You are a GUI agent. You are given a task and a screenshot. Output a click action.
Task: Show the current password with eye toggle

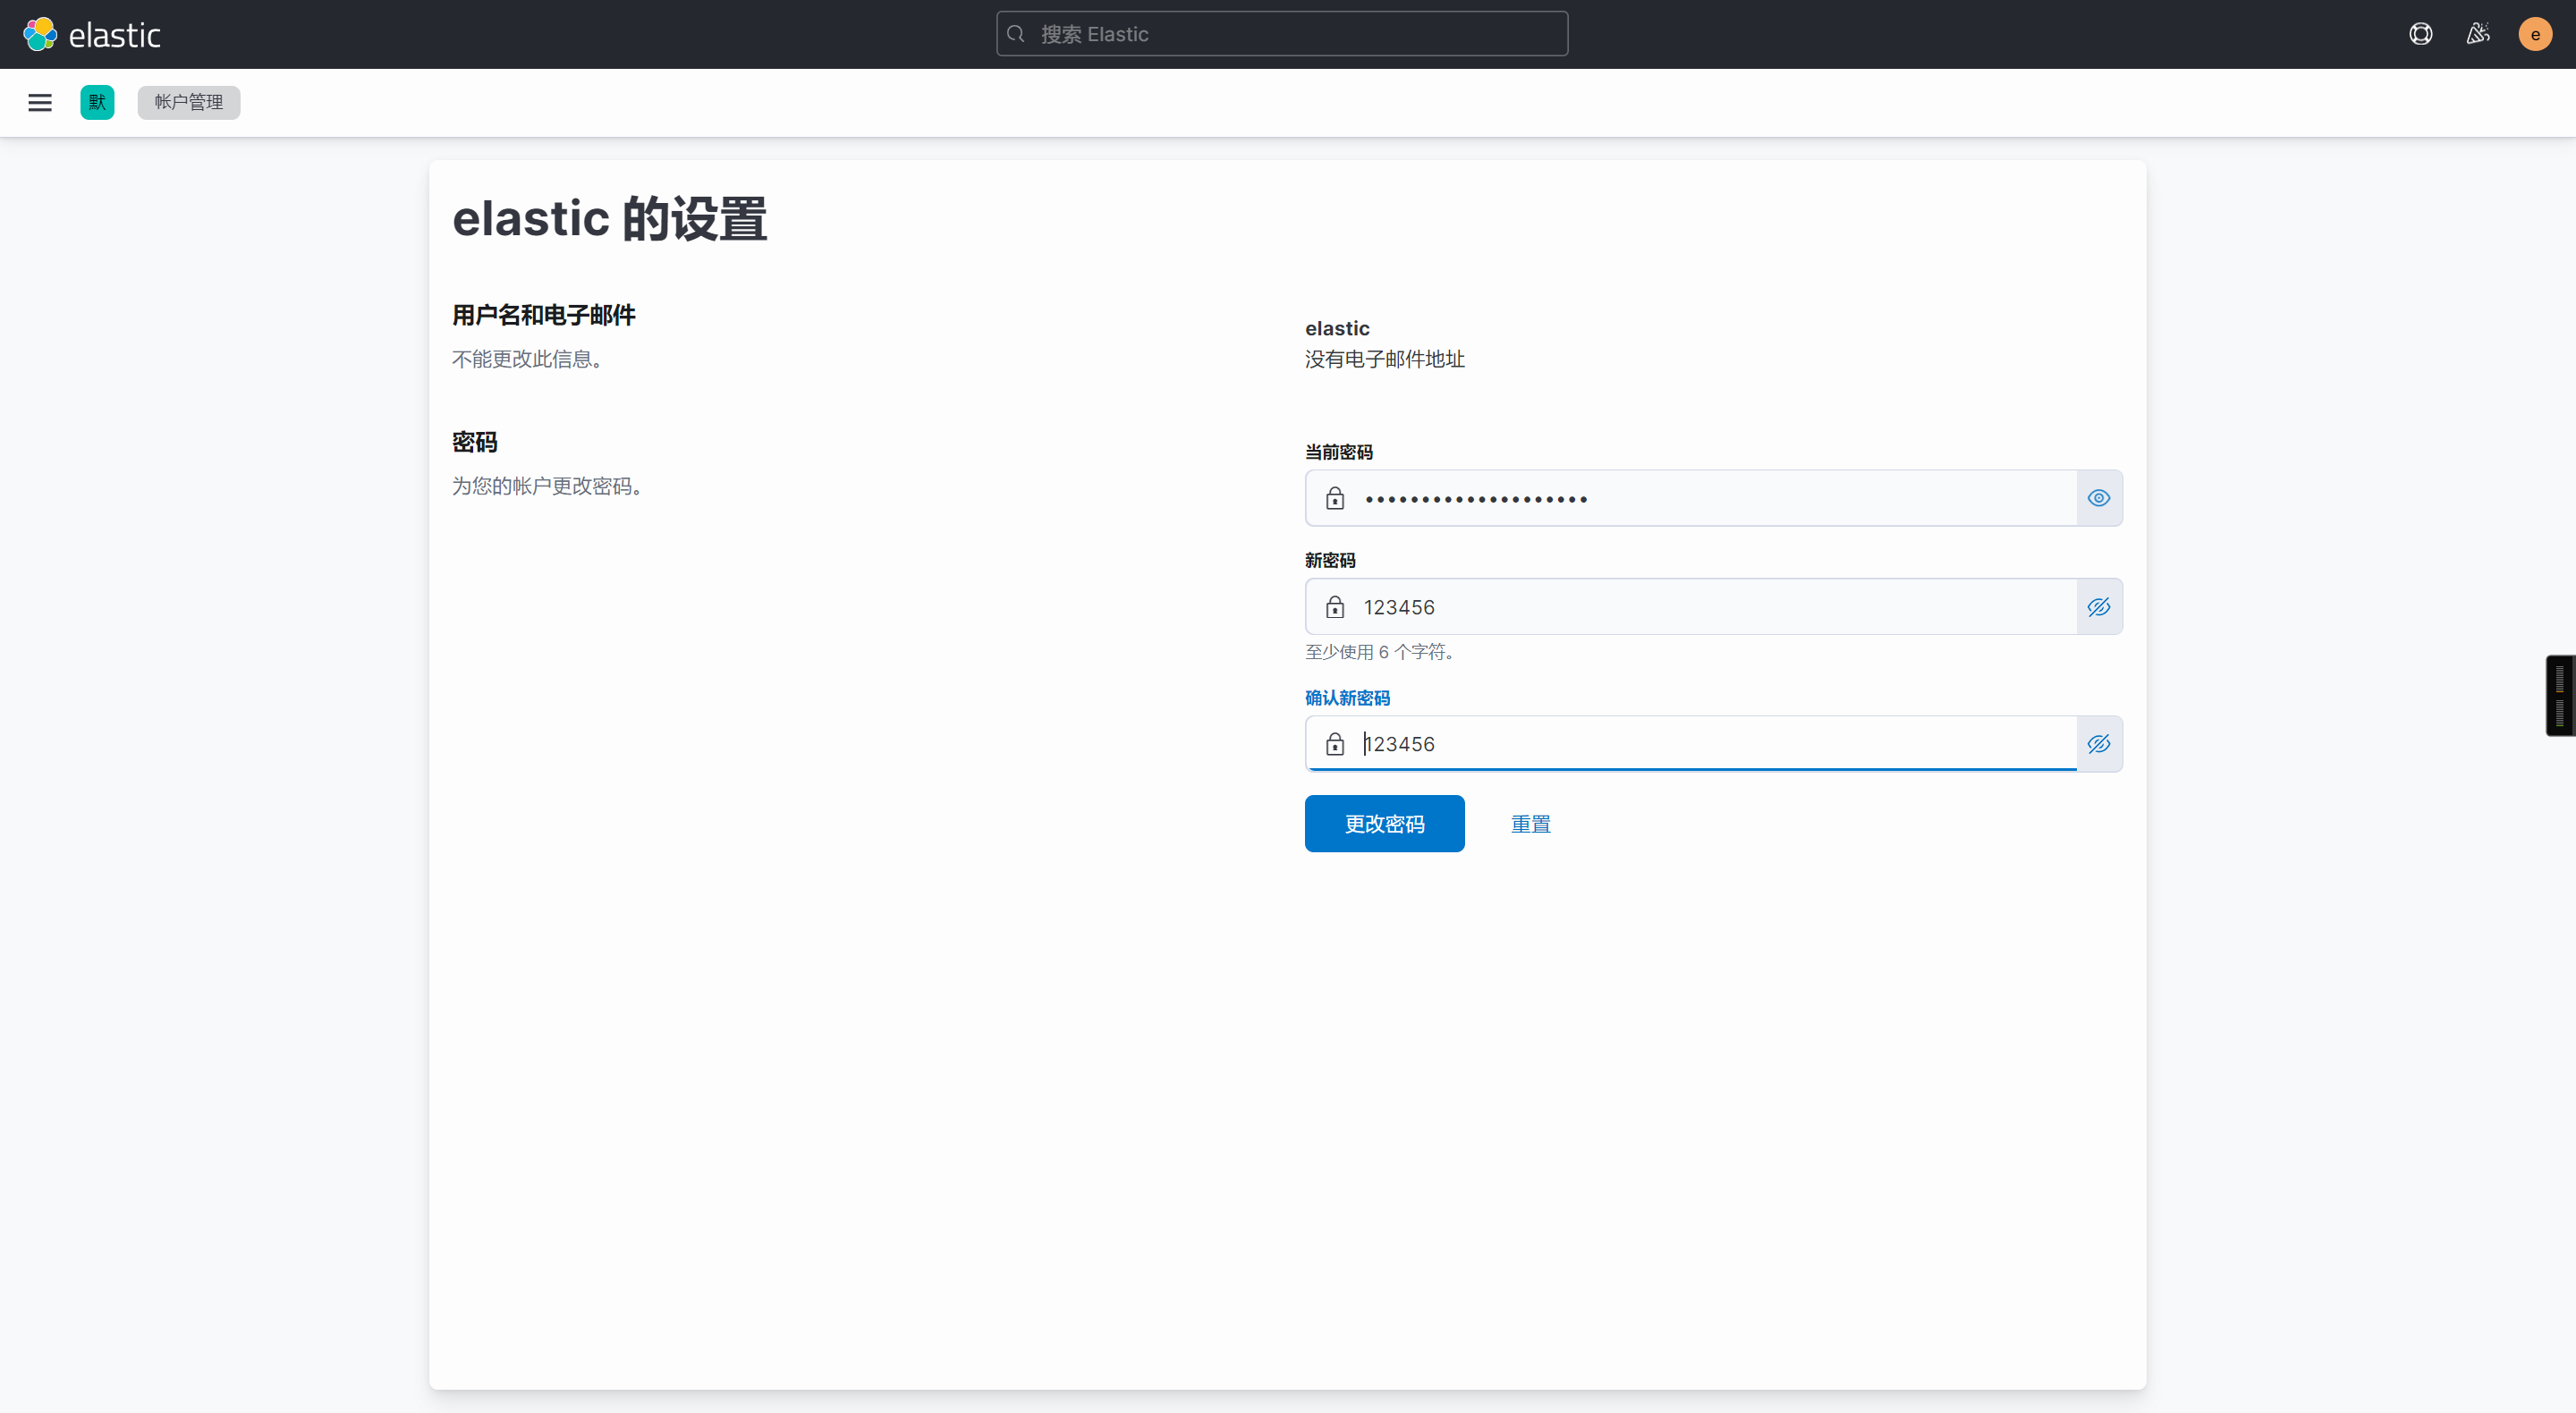click(2099, 498)
